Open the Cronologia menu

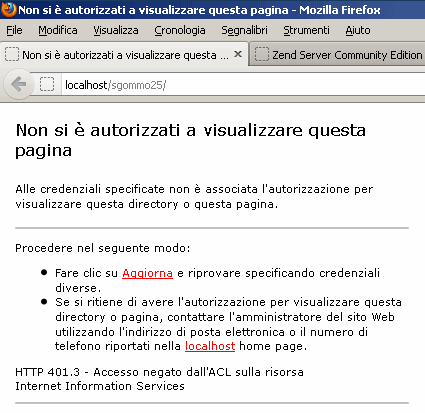pyautogui.click(x=180, y=30)
